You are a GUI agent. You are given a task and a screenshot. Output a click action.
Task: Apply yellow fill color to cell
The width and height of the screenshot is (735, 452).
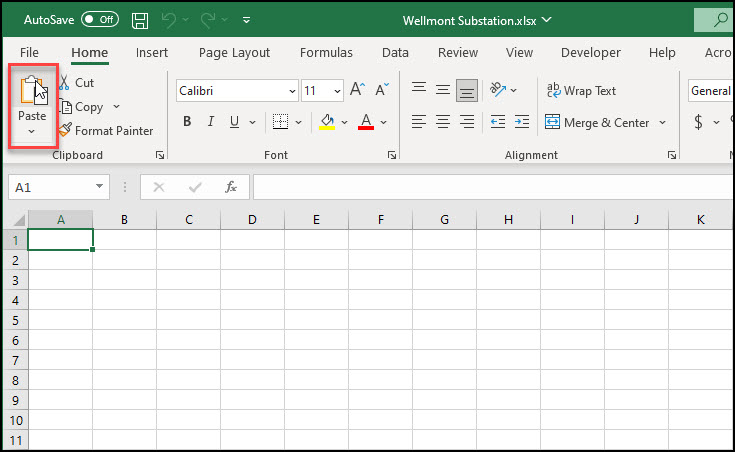pyautogui.click(x=327, y=122)
